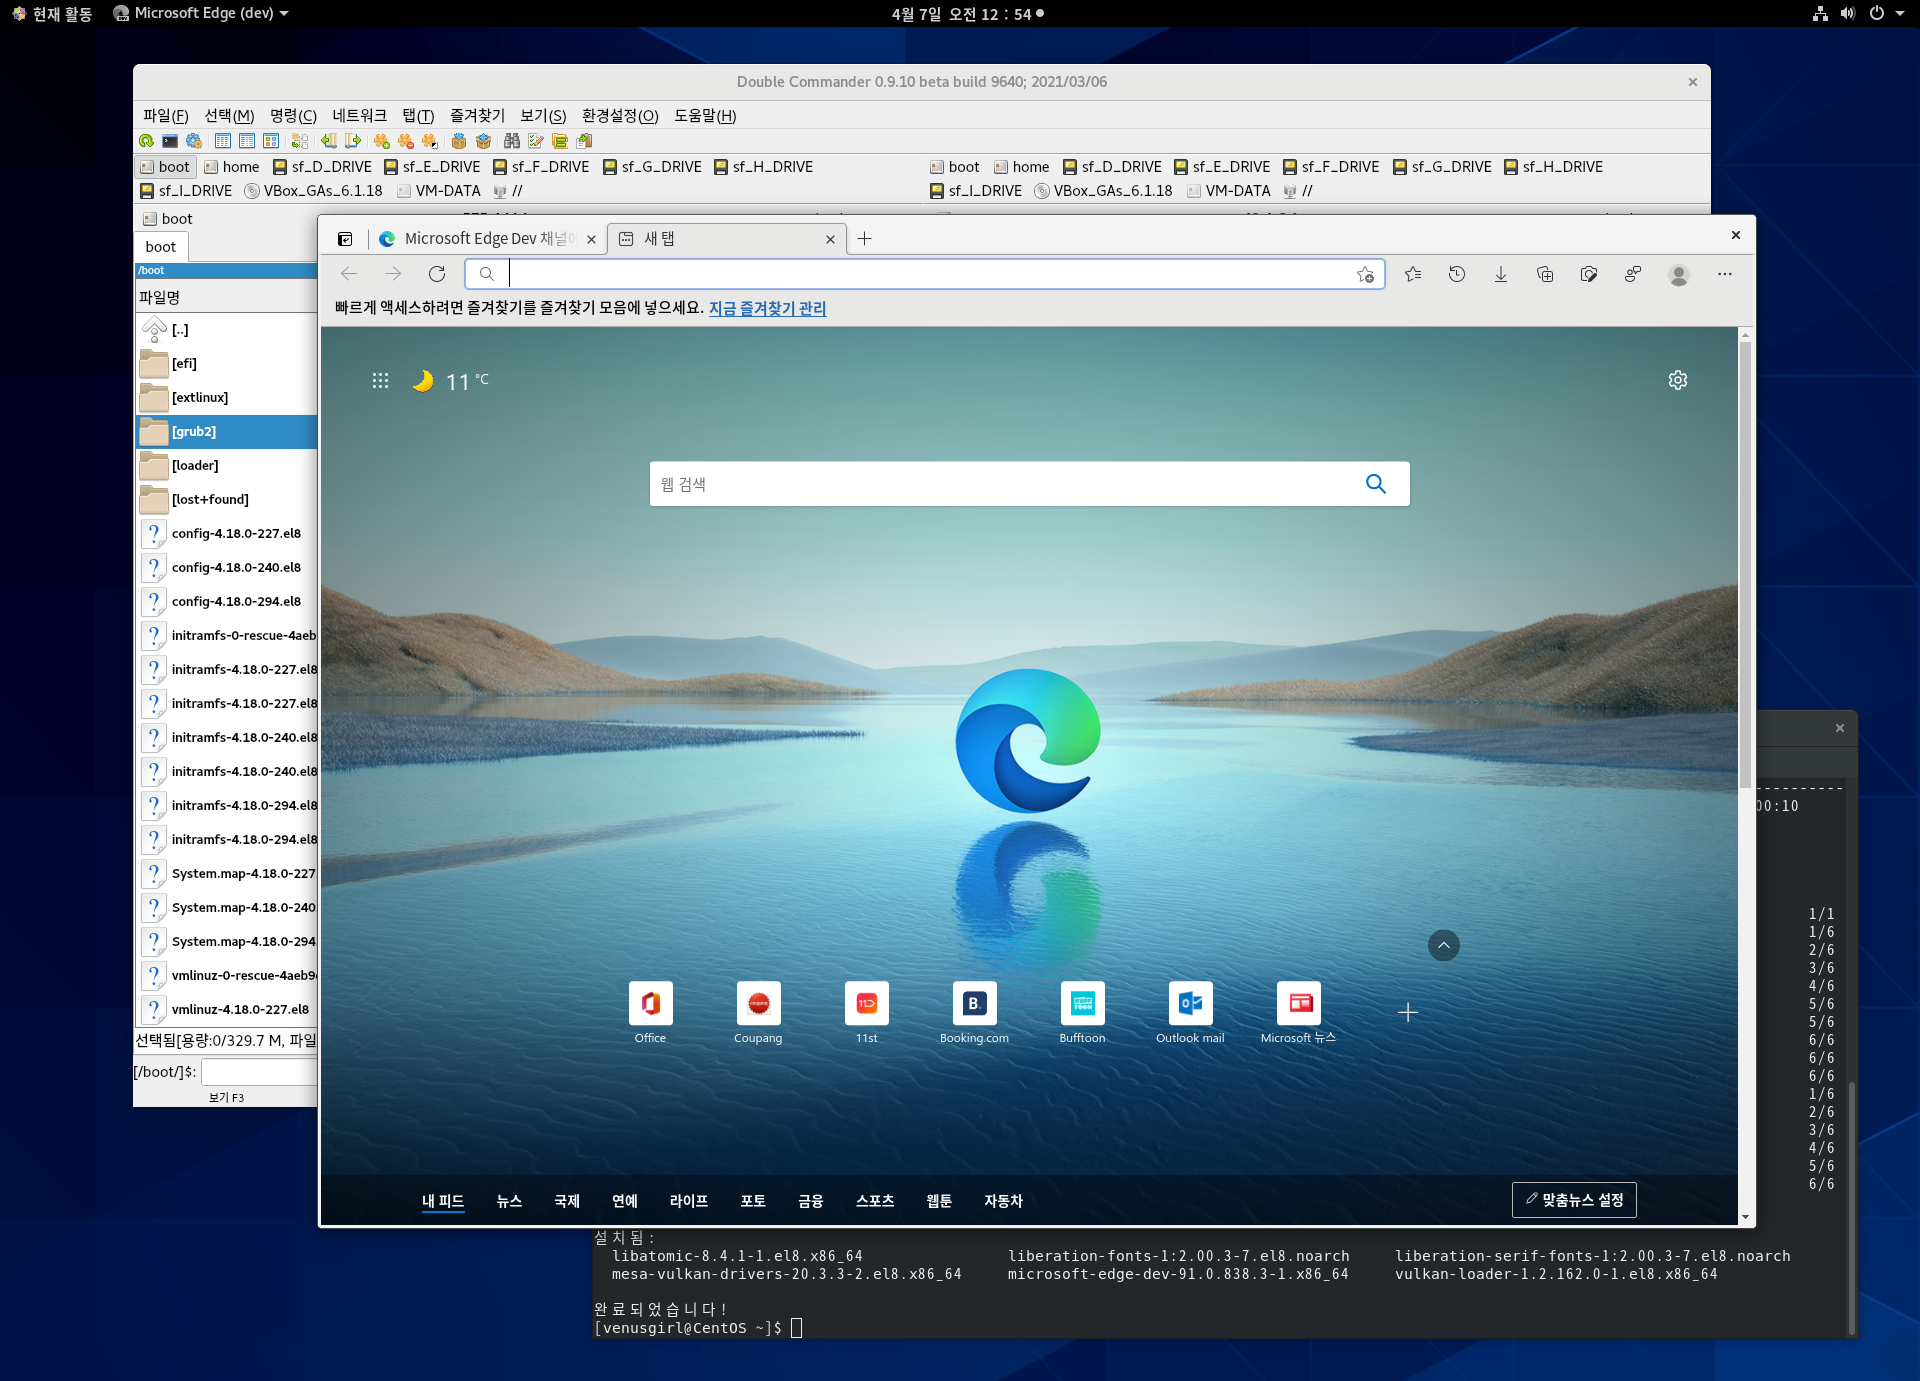Select 금융 feed category
The image size is (1920, 1381).
(811, 1201)
